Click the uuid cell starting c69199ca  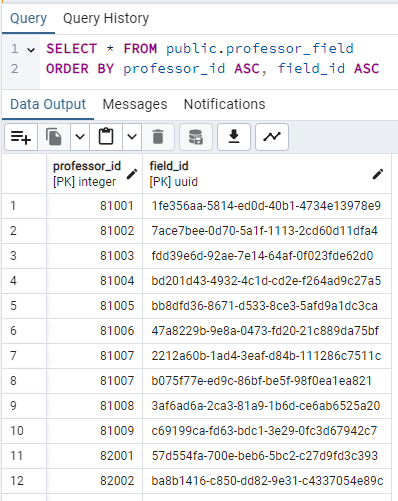267,431
